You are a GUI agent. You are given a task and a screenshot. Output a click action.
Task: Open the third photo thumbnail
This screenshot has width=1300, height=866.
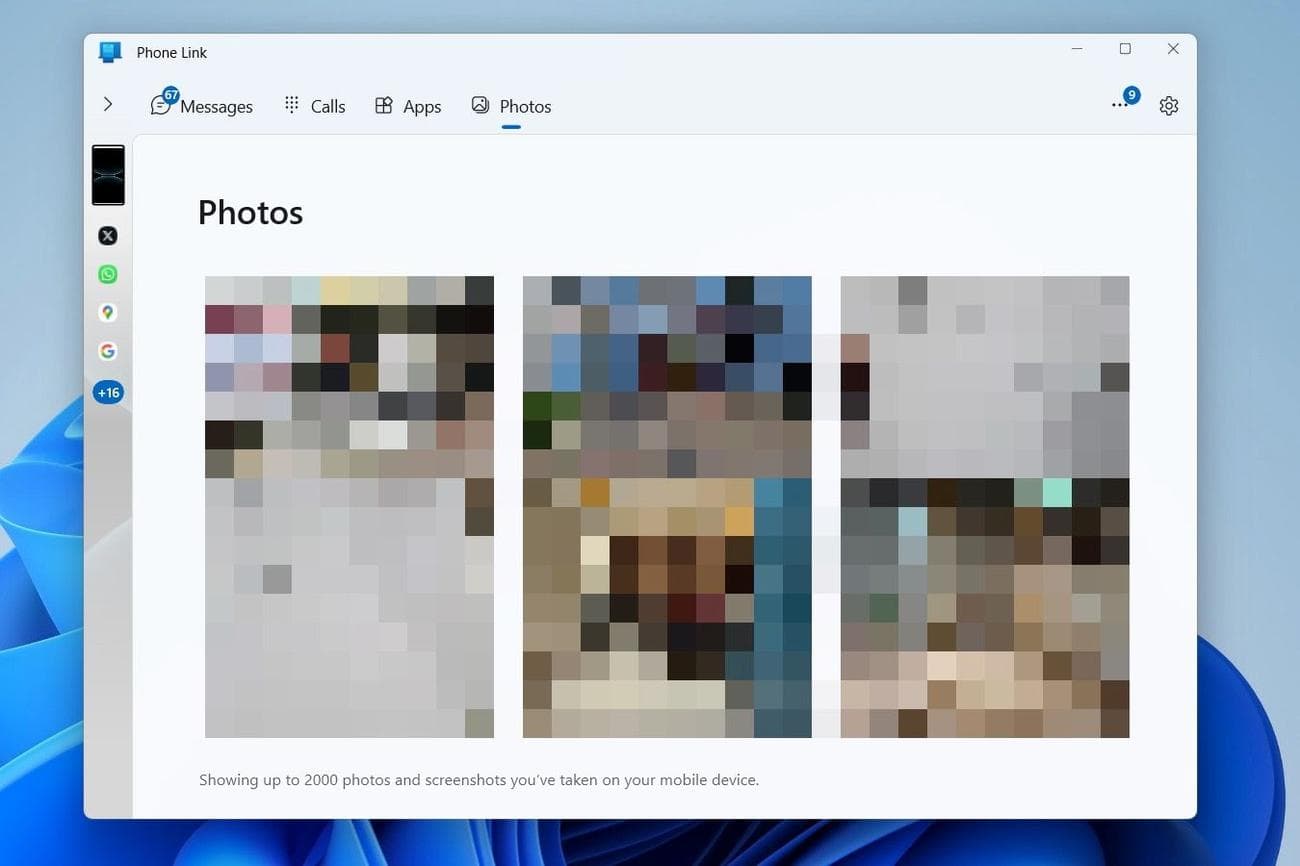(985, 507)
